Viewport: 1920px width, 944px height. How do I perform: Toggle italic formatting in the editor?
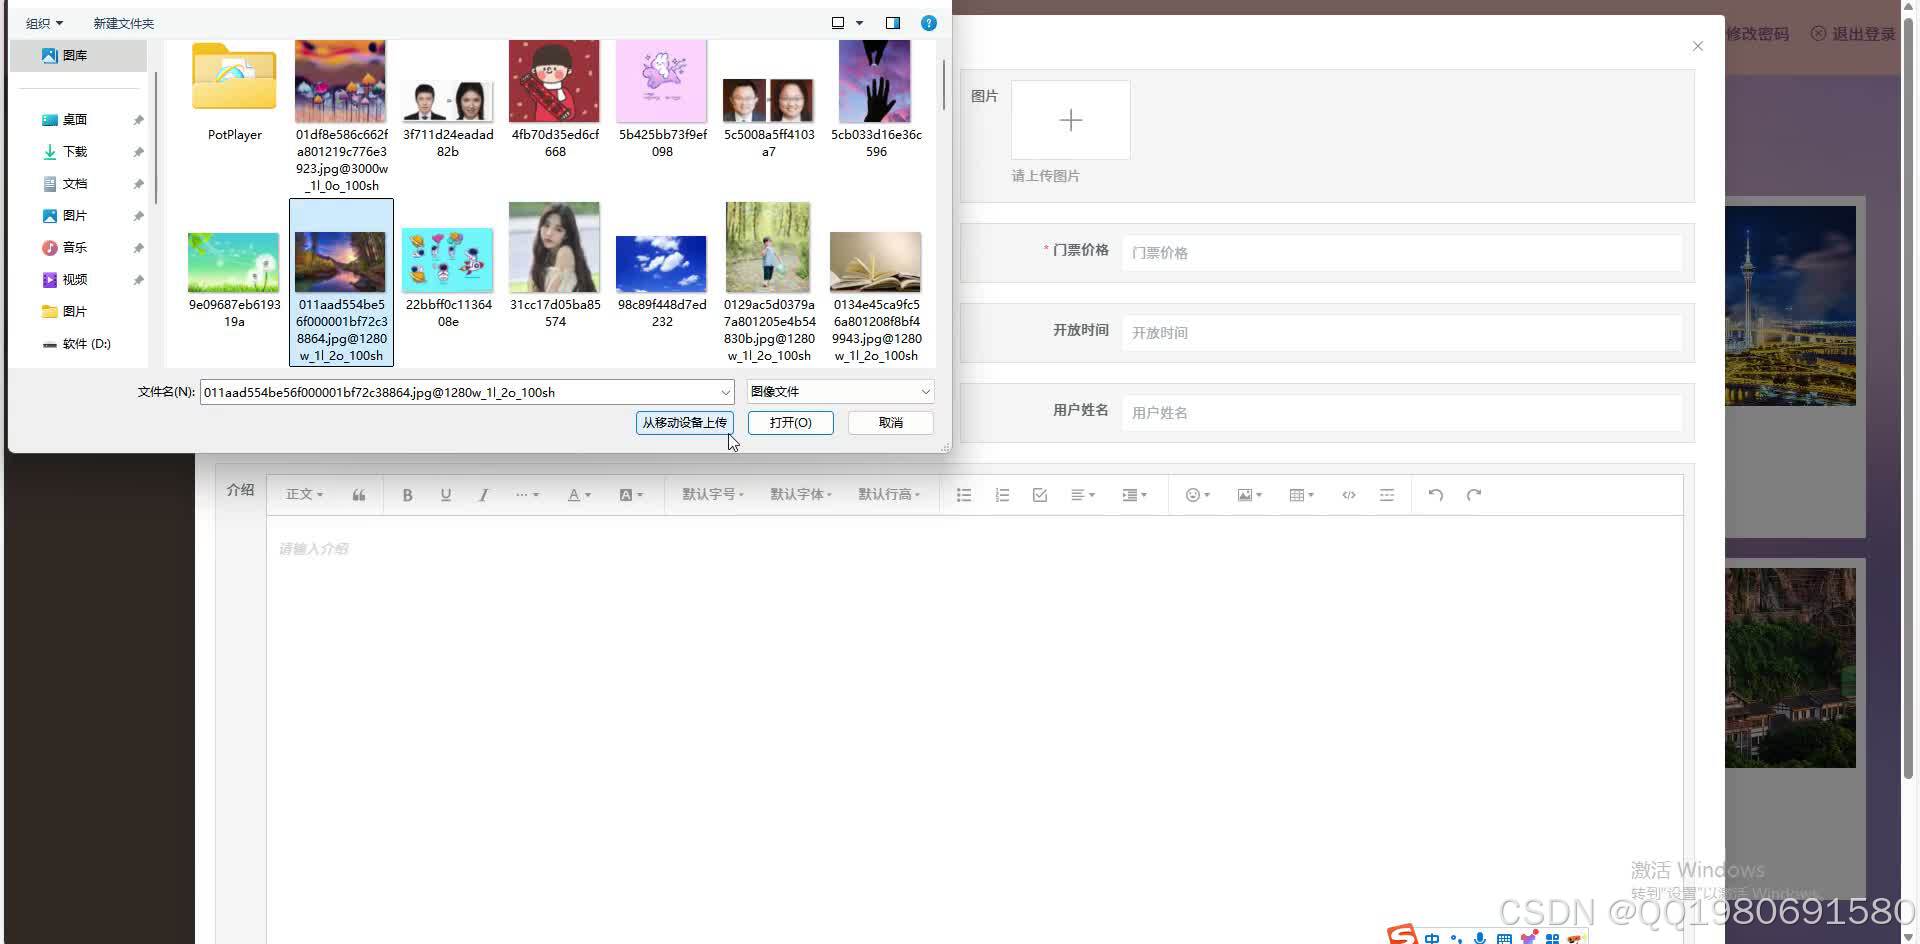tap(483, 494)
